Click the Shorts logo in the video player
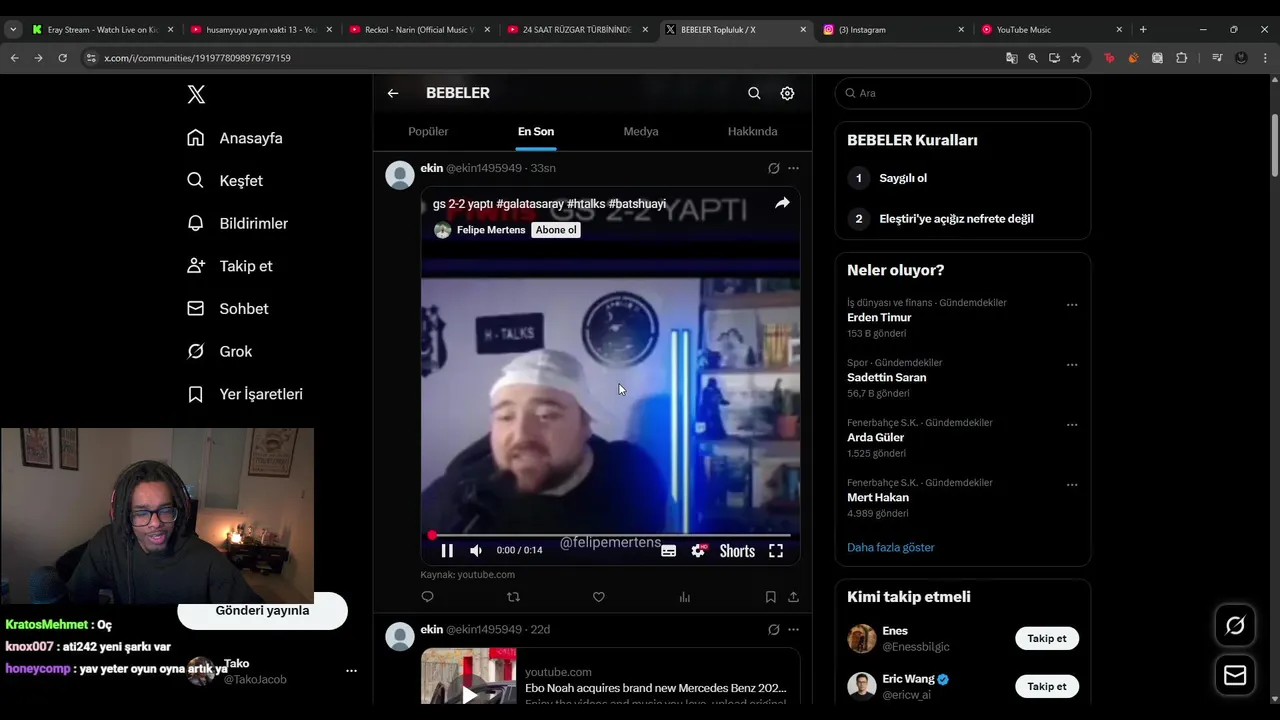The image size is (1280, 720). click(737, 551)
